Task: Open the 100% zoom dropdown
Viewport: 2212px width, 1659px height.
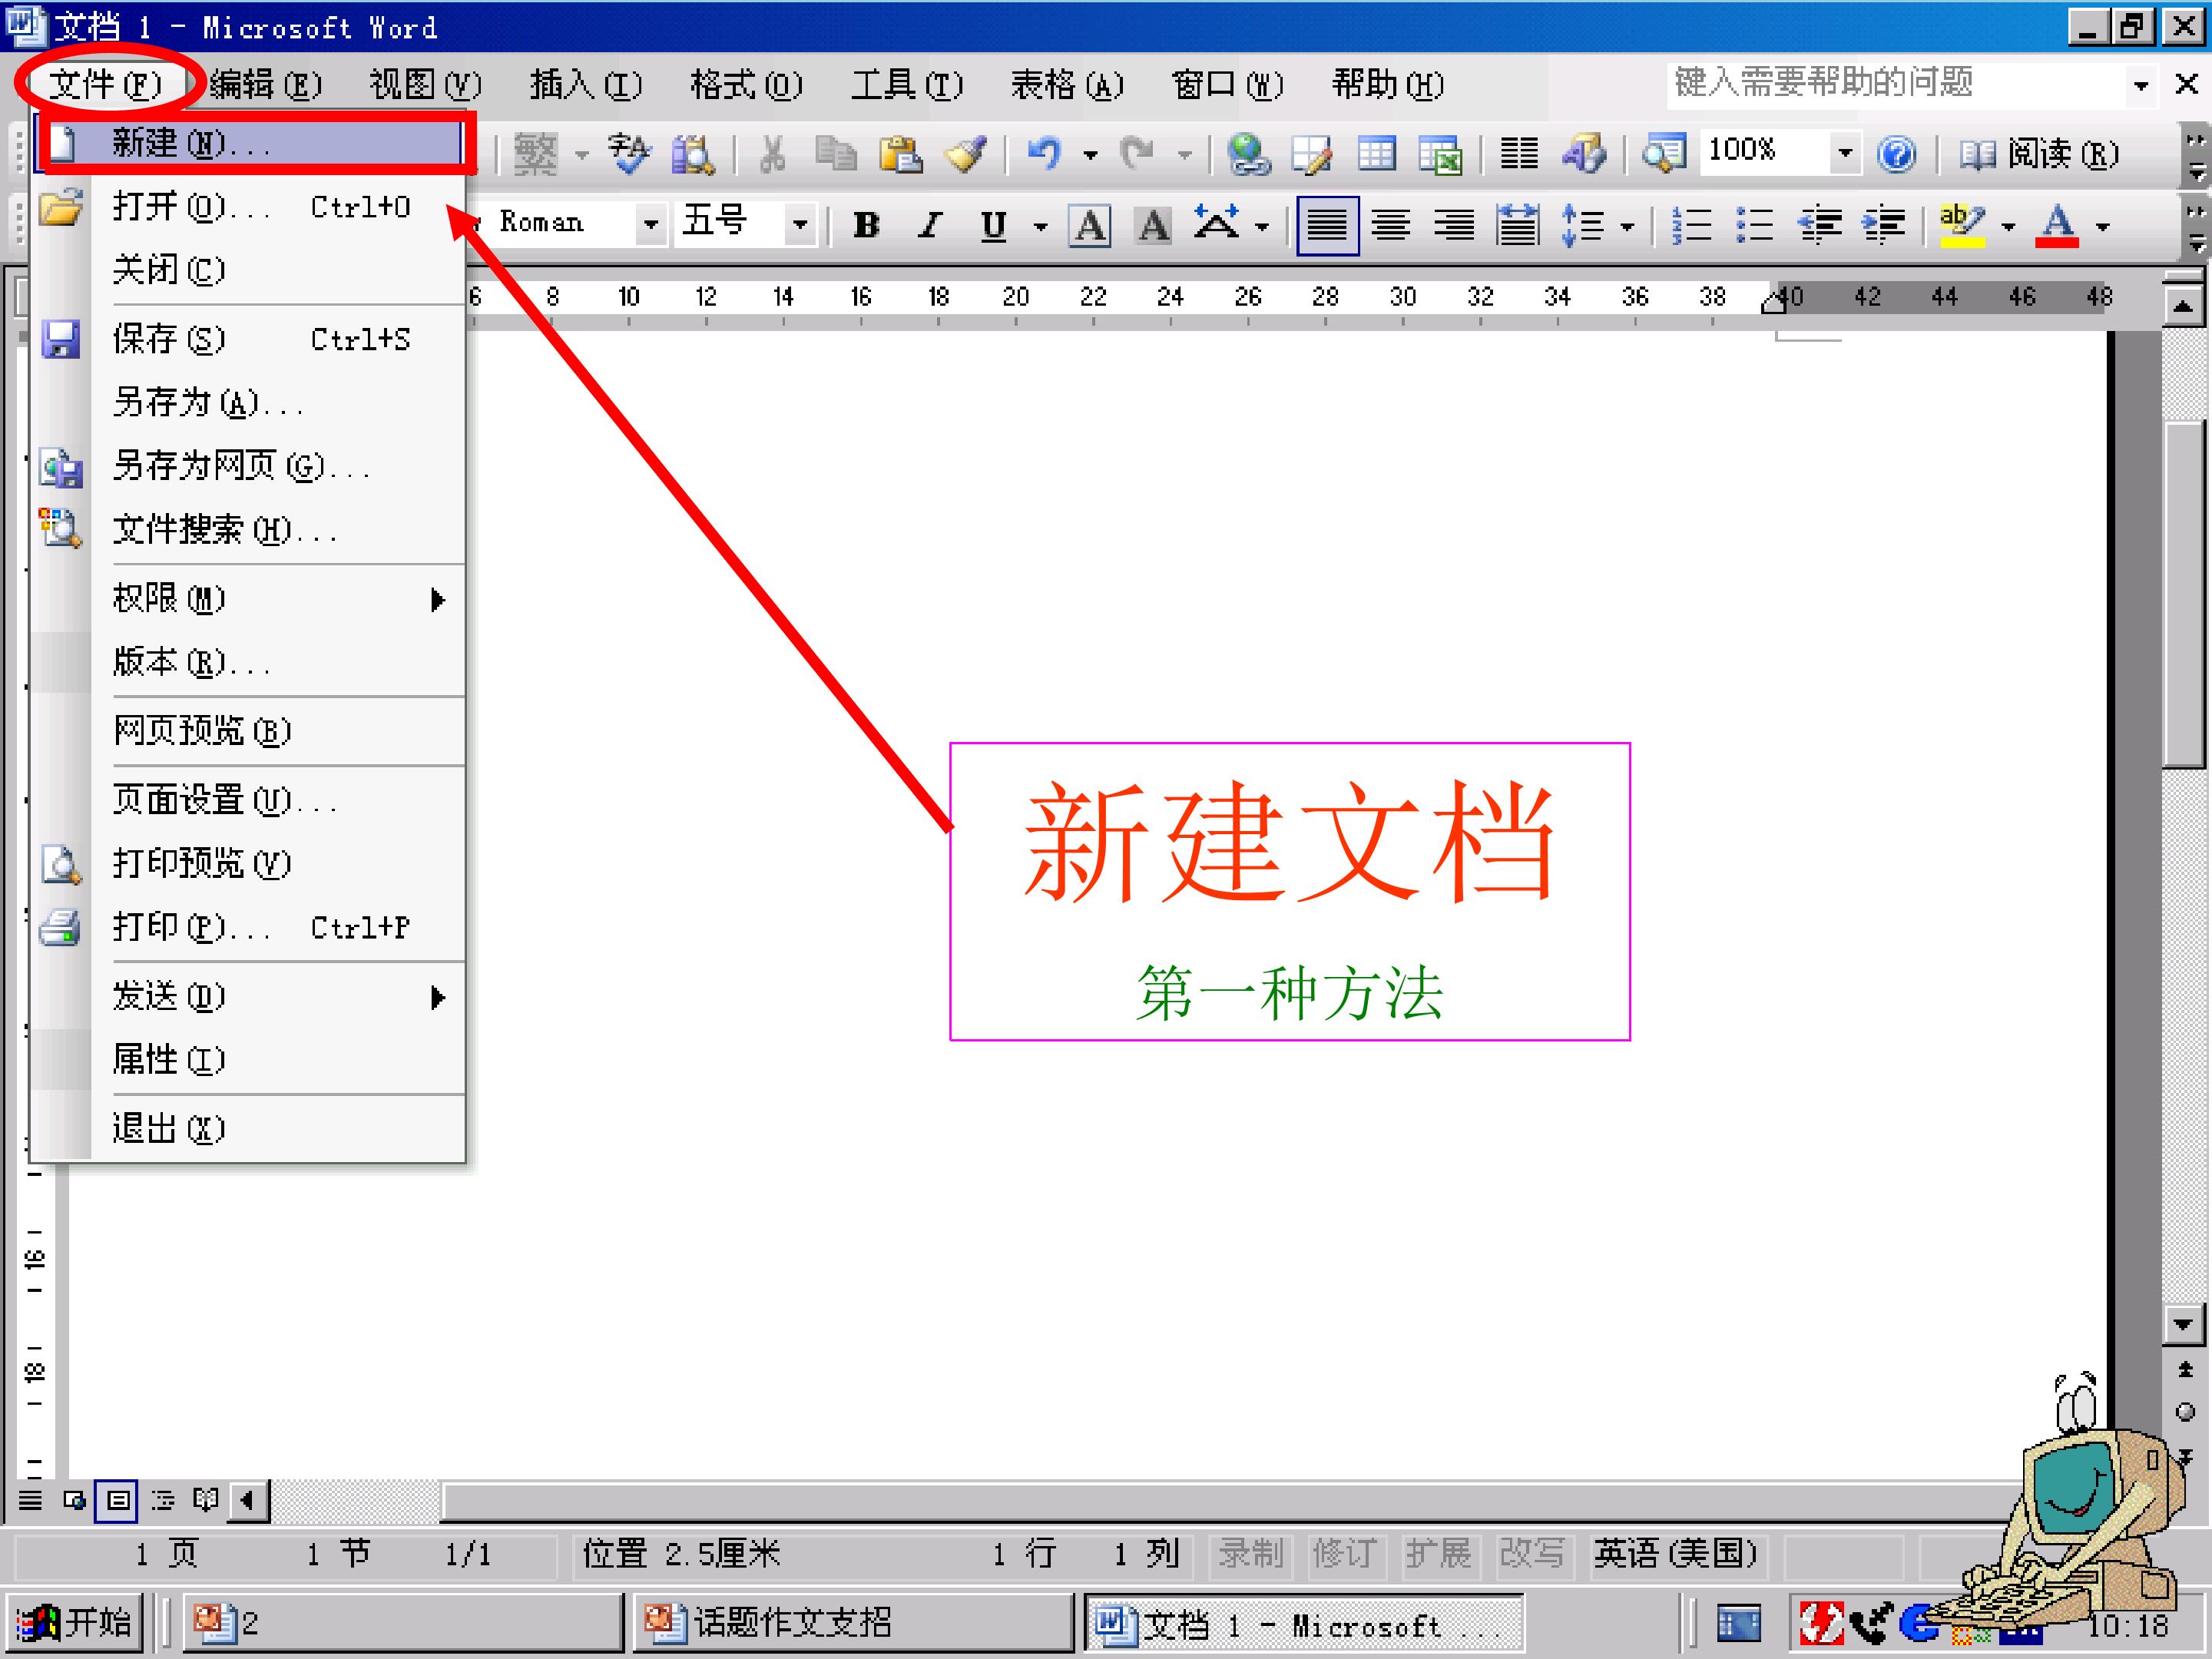Action: click(x=1845, y=153)
